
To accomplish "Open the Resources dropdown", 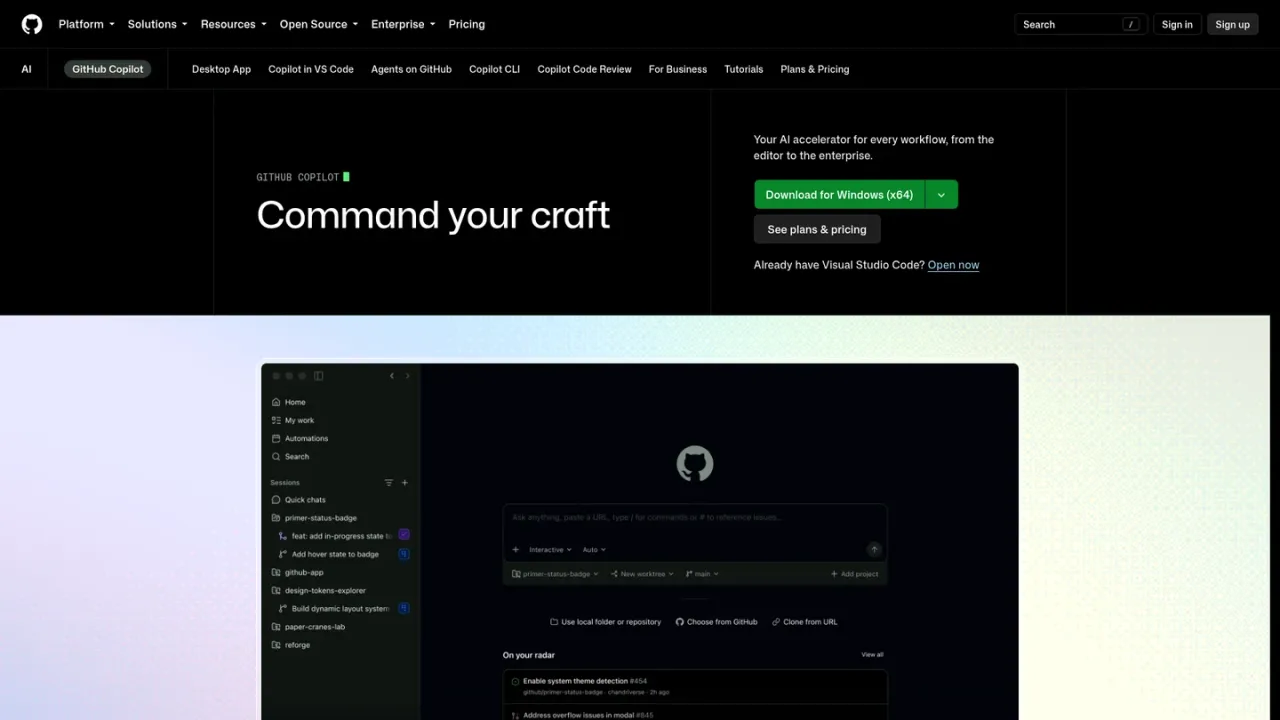I will [x=233, y=24].
